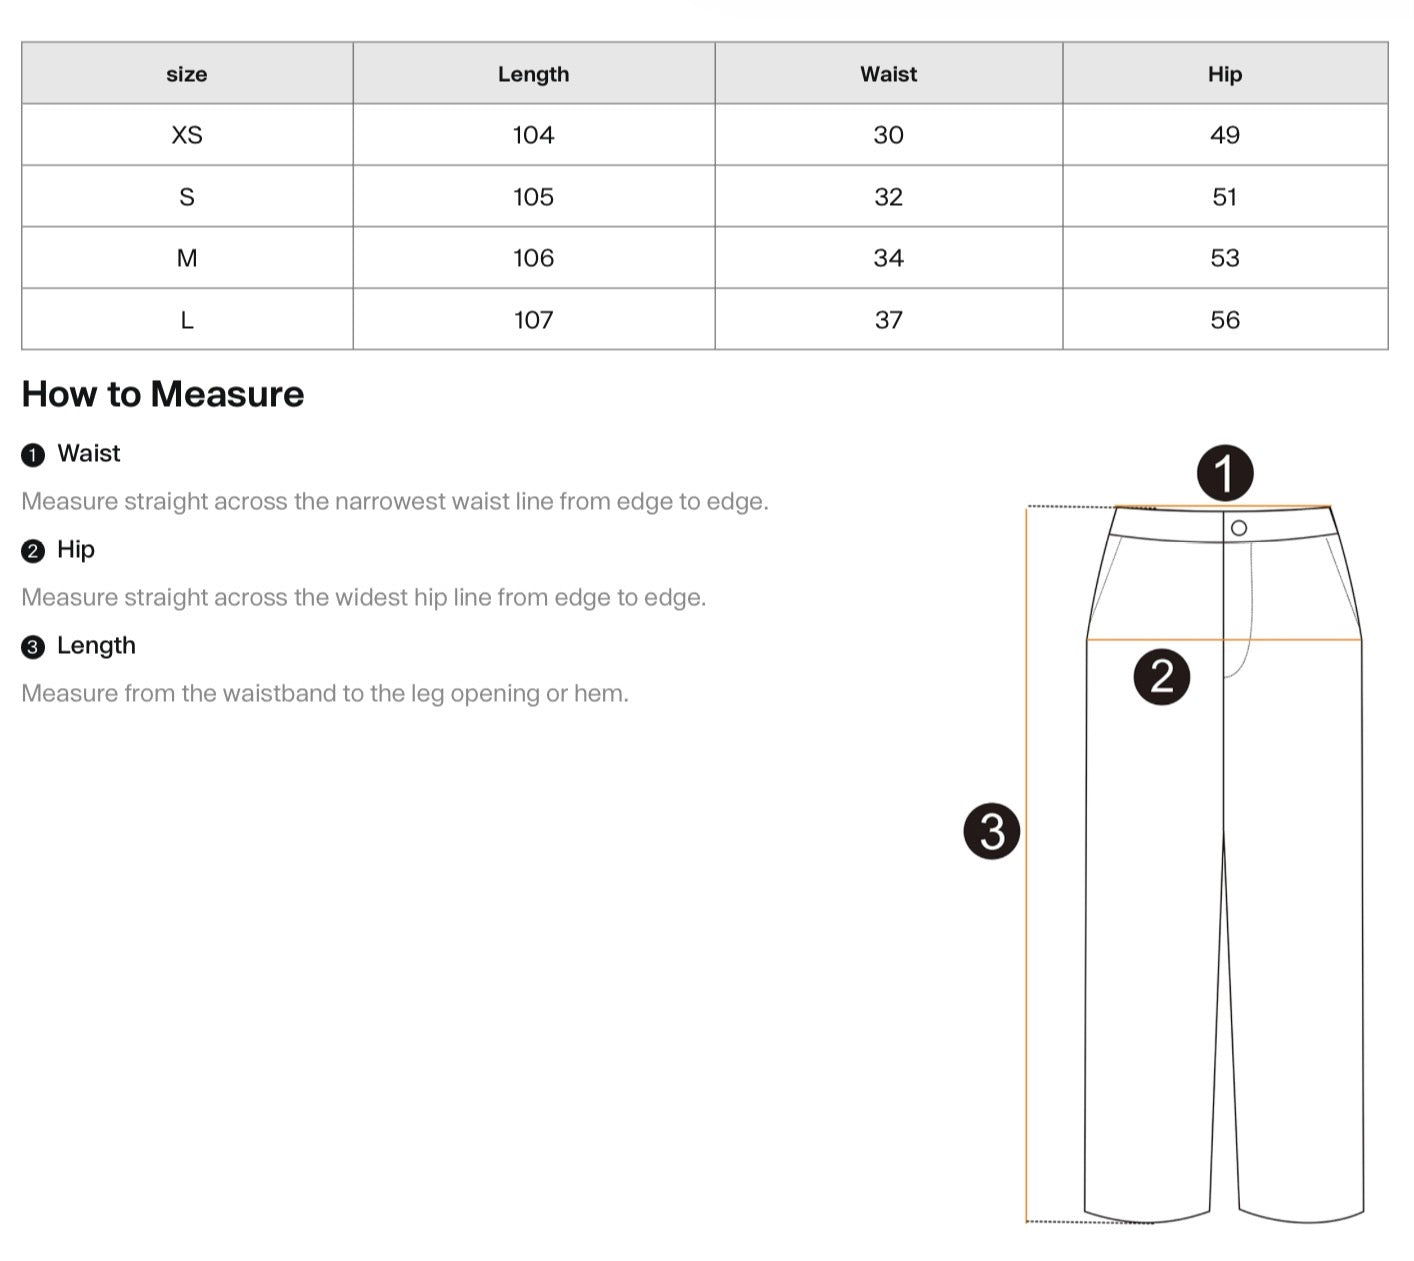Click the XS size row label
The height and width of the screenshot is (1261, 1414).
pyautogui.click(x=187, y=135)
